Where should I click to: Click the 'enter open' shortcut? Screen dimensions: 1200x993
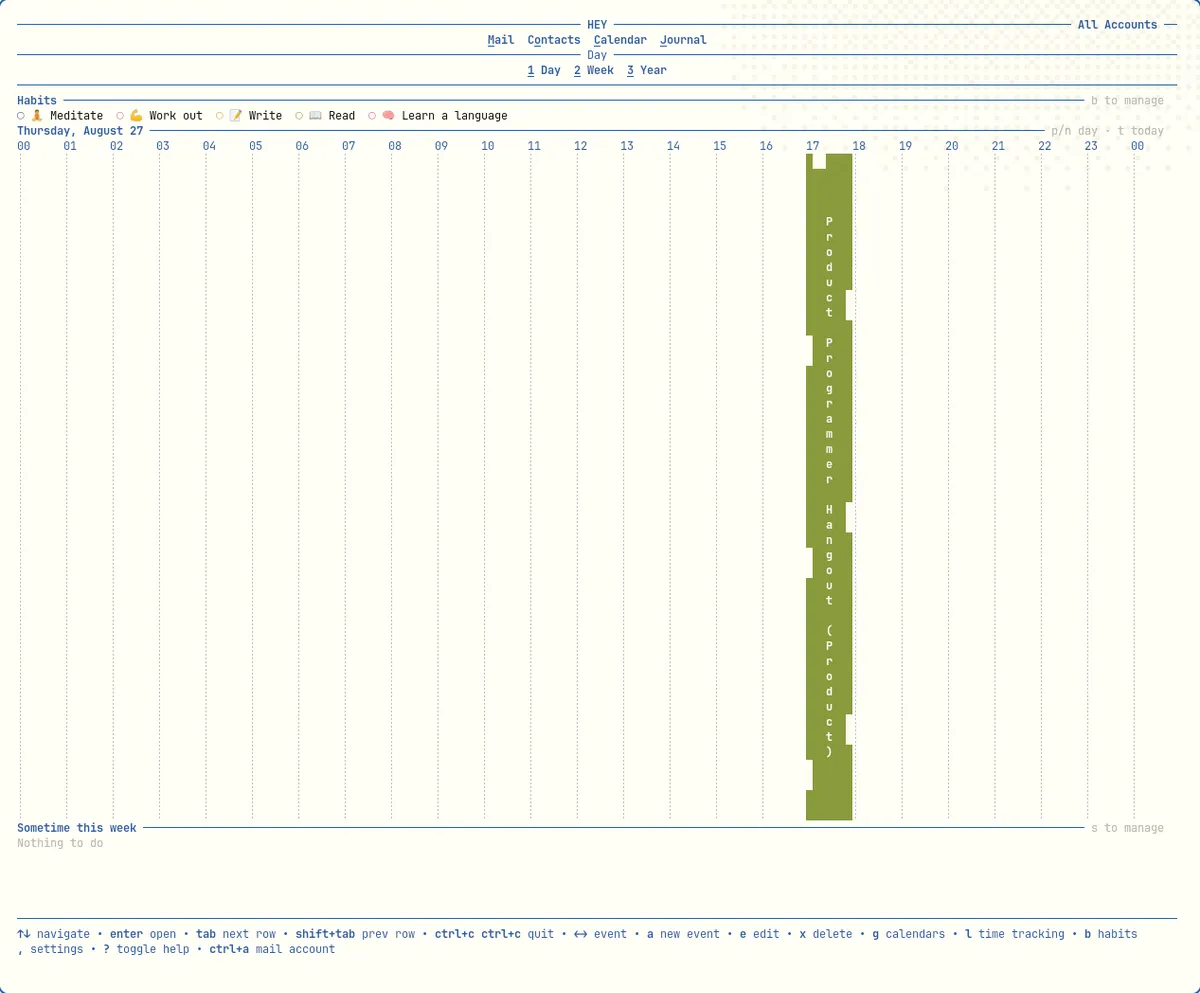tap(143, 934)
